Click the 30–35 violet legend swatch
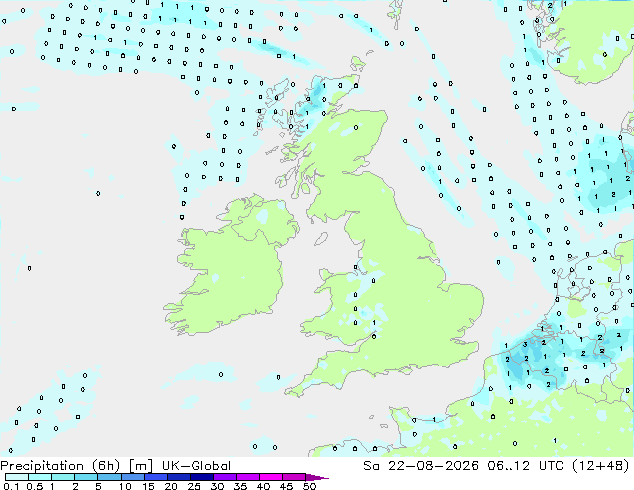This screenshot has width=634, height=490. pyautogui.click(x=224, y=477)
